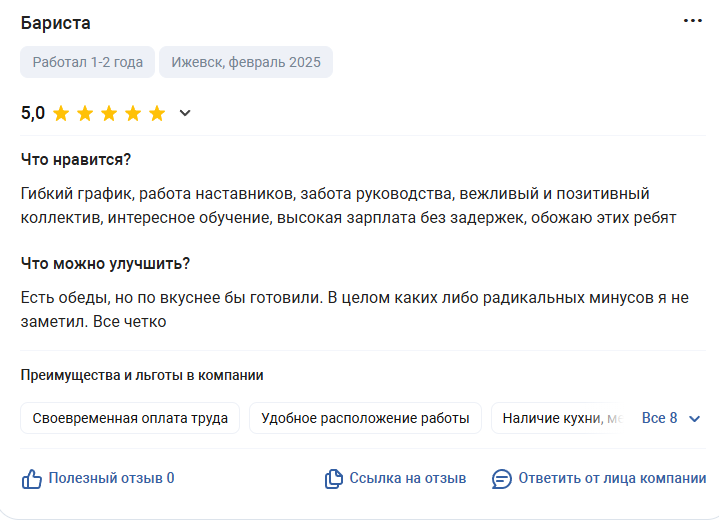Click the fifth rating star

click(157, 113)
